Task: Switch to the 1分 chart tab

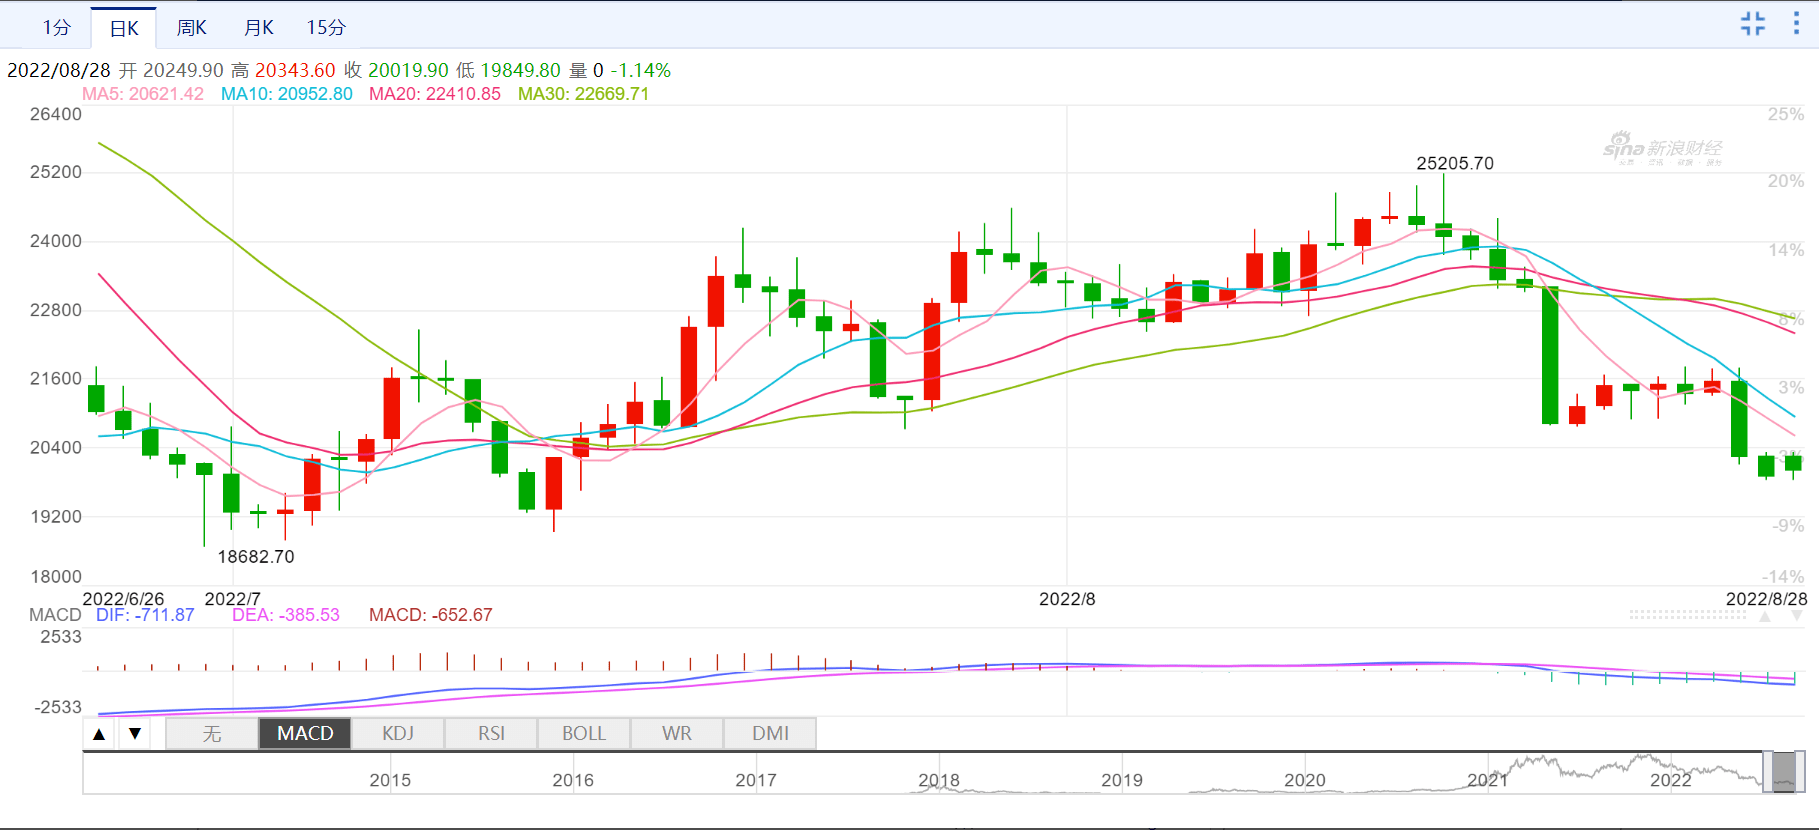Action: (56, 28)
